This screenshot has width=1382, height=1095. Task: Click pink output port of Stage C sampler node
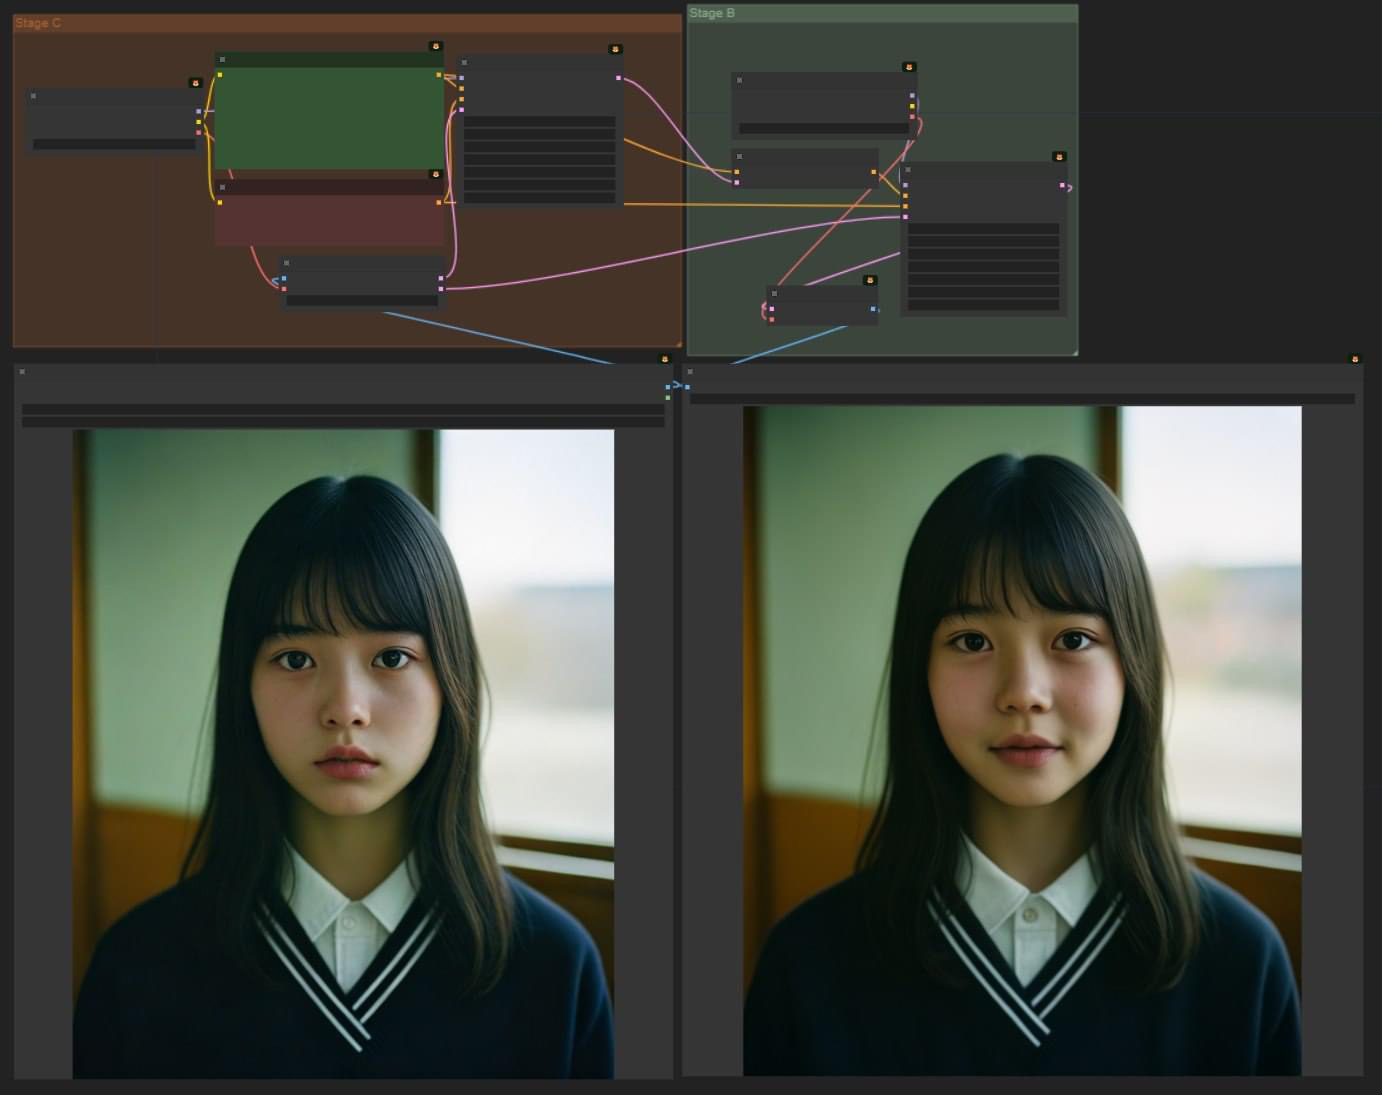coord(619,77)
